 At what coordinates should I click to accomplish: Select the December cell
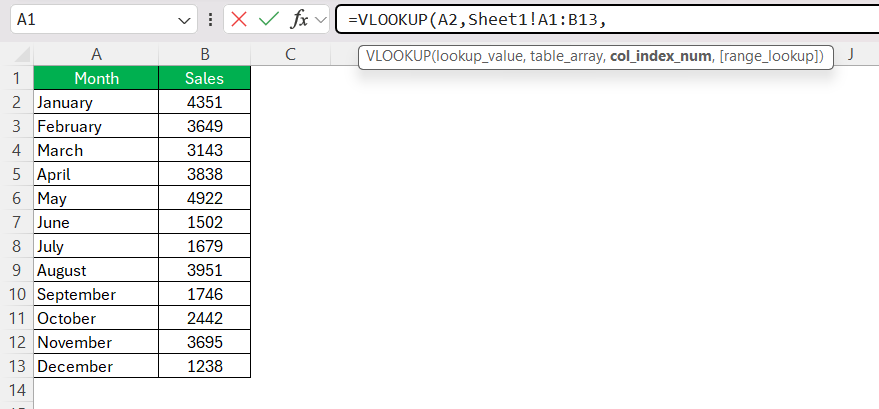(96, 366)
